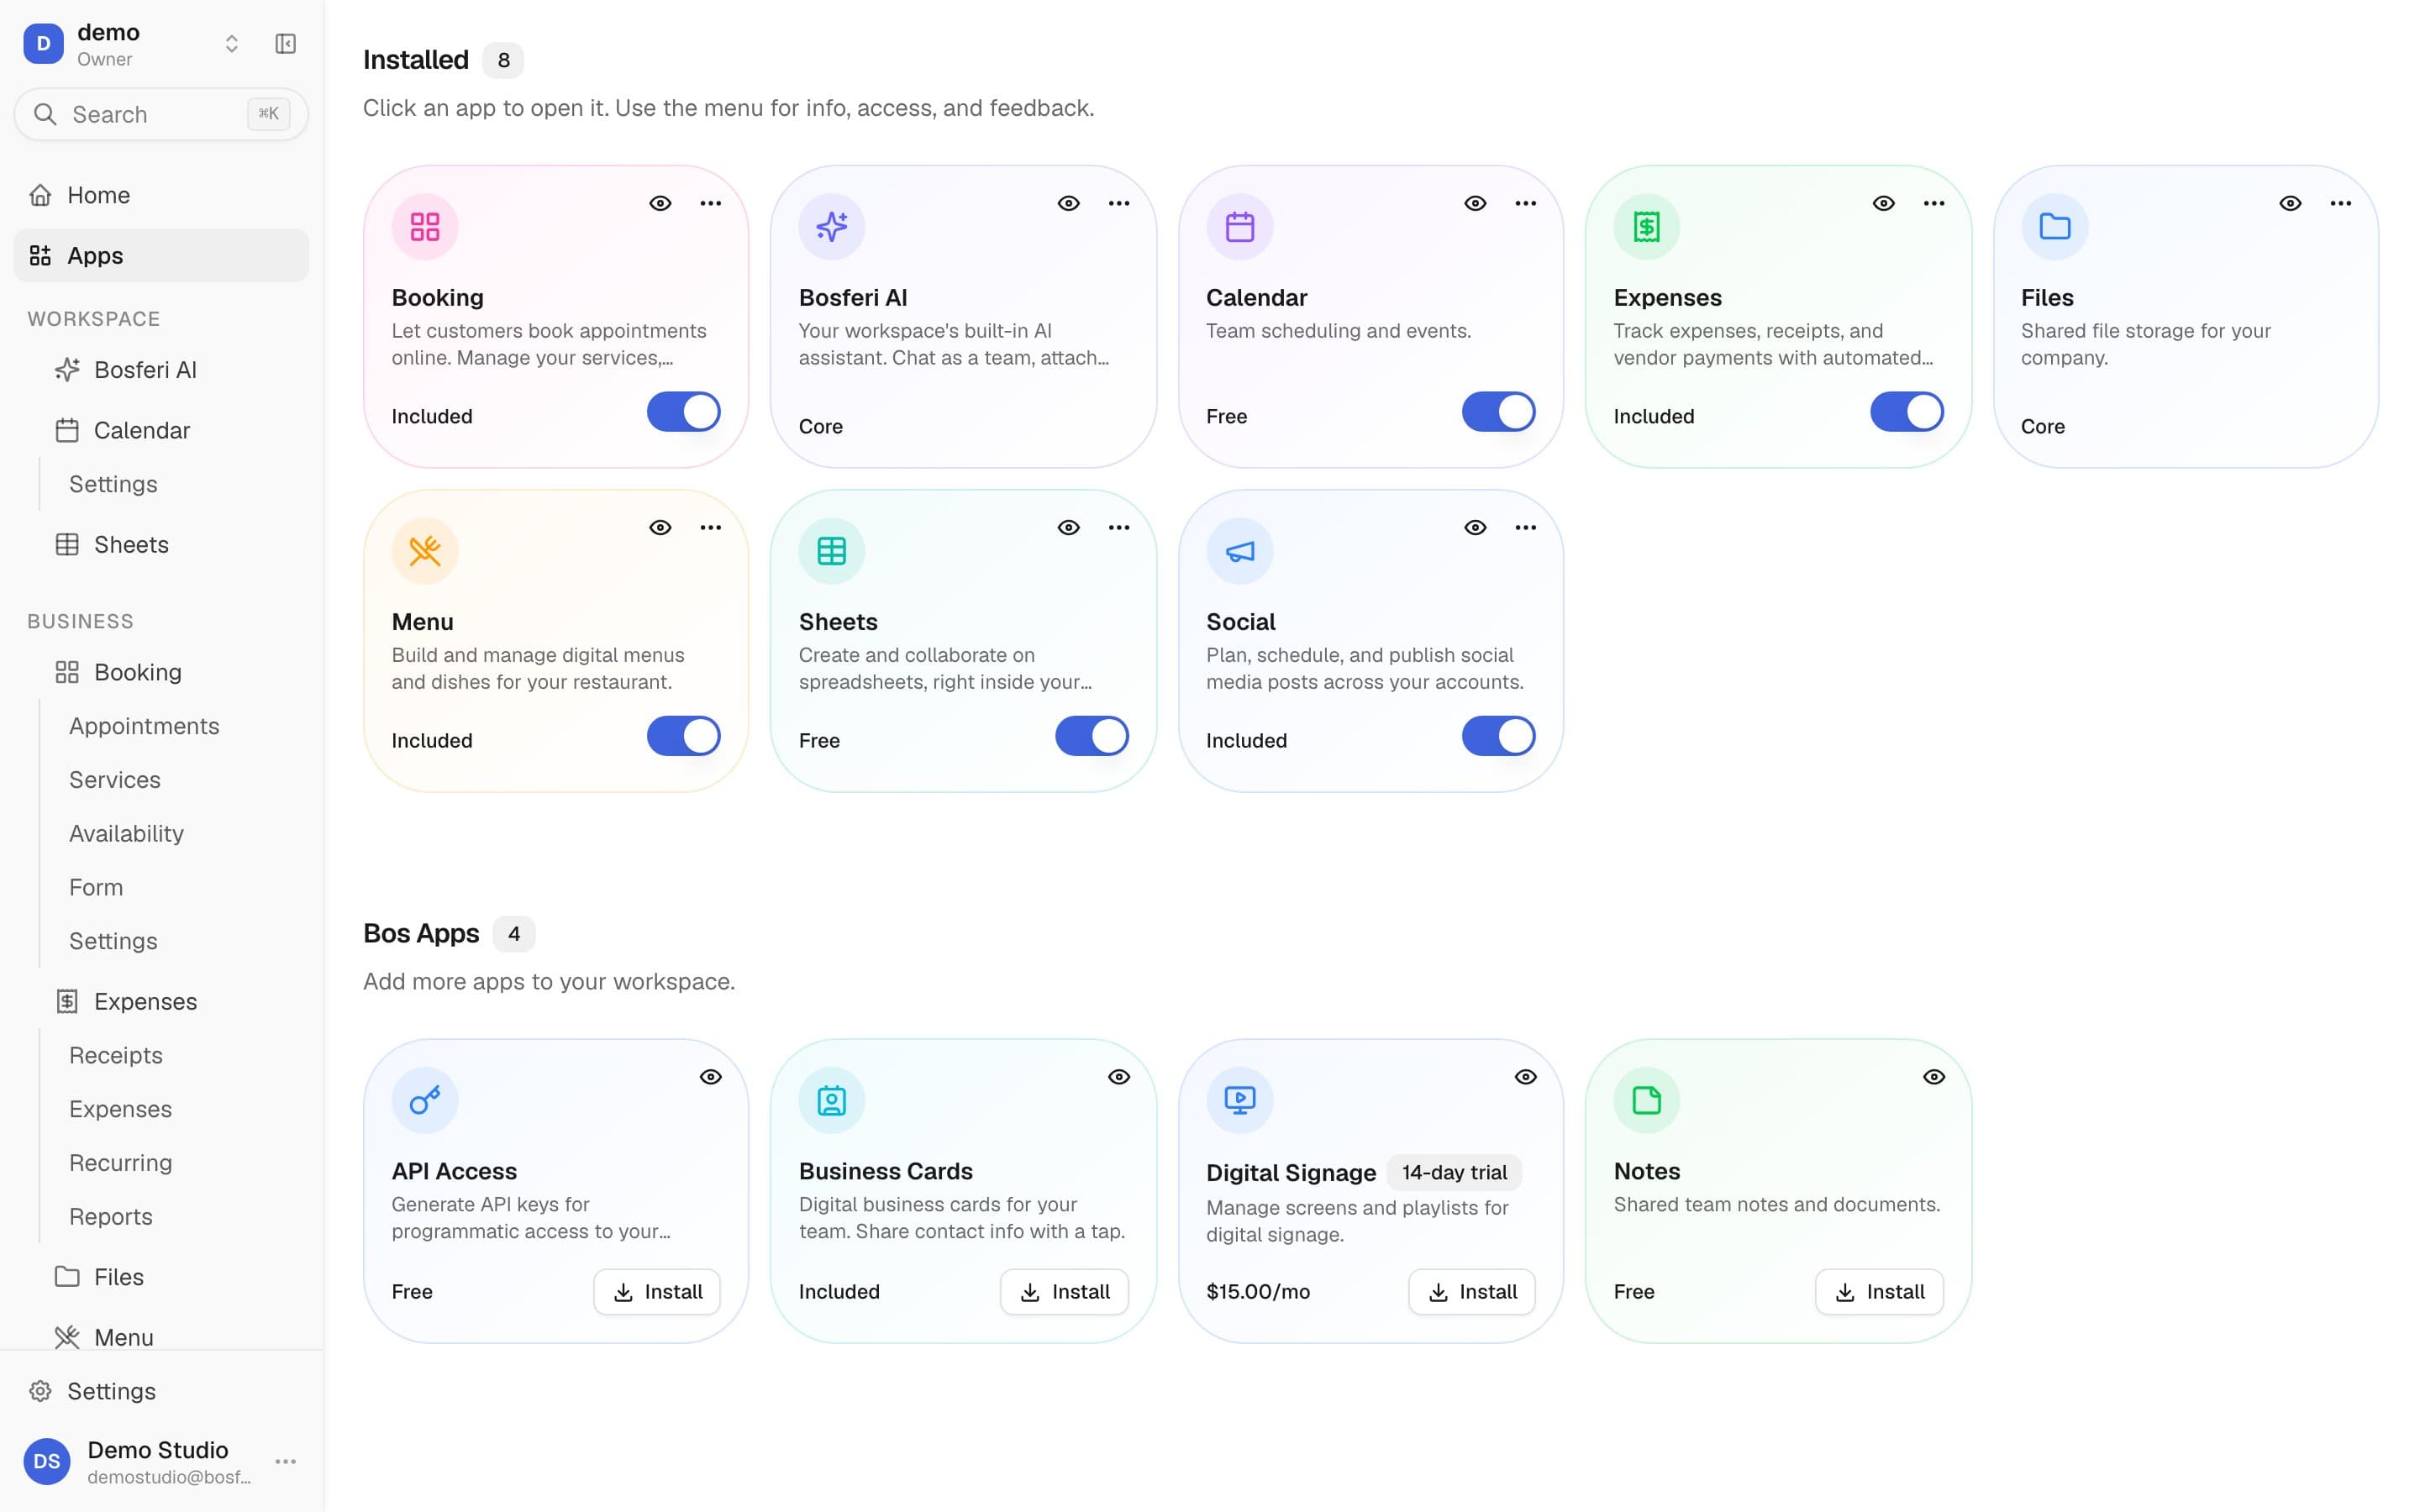Focus the Search field in sidebar
The height and width of the screenshot is (1512, 2420).
tap(161, 114)
